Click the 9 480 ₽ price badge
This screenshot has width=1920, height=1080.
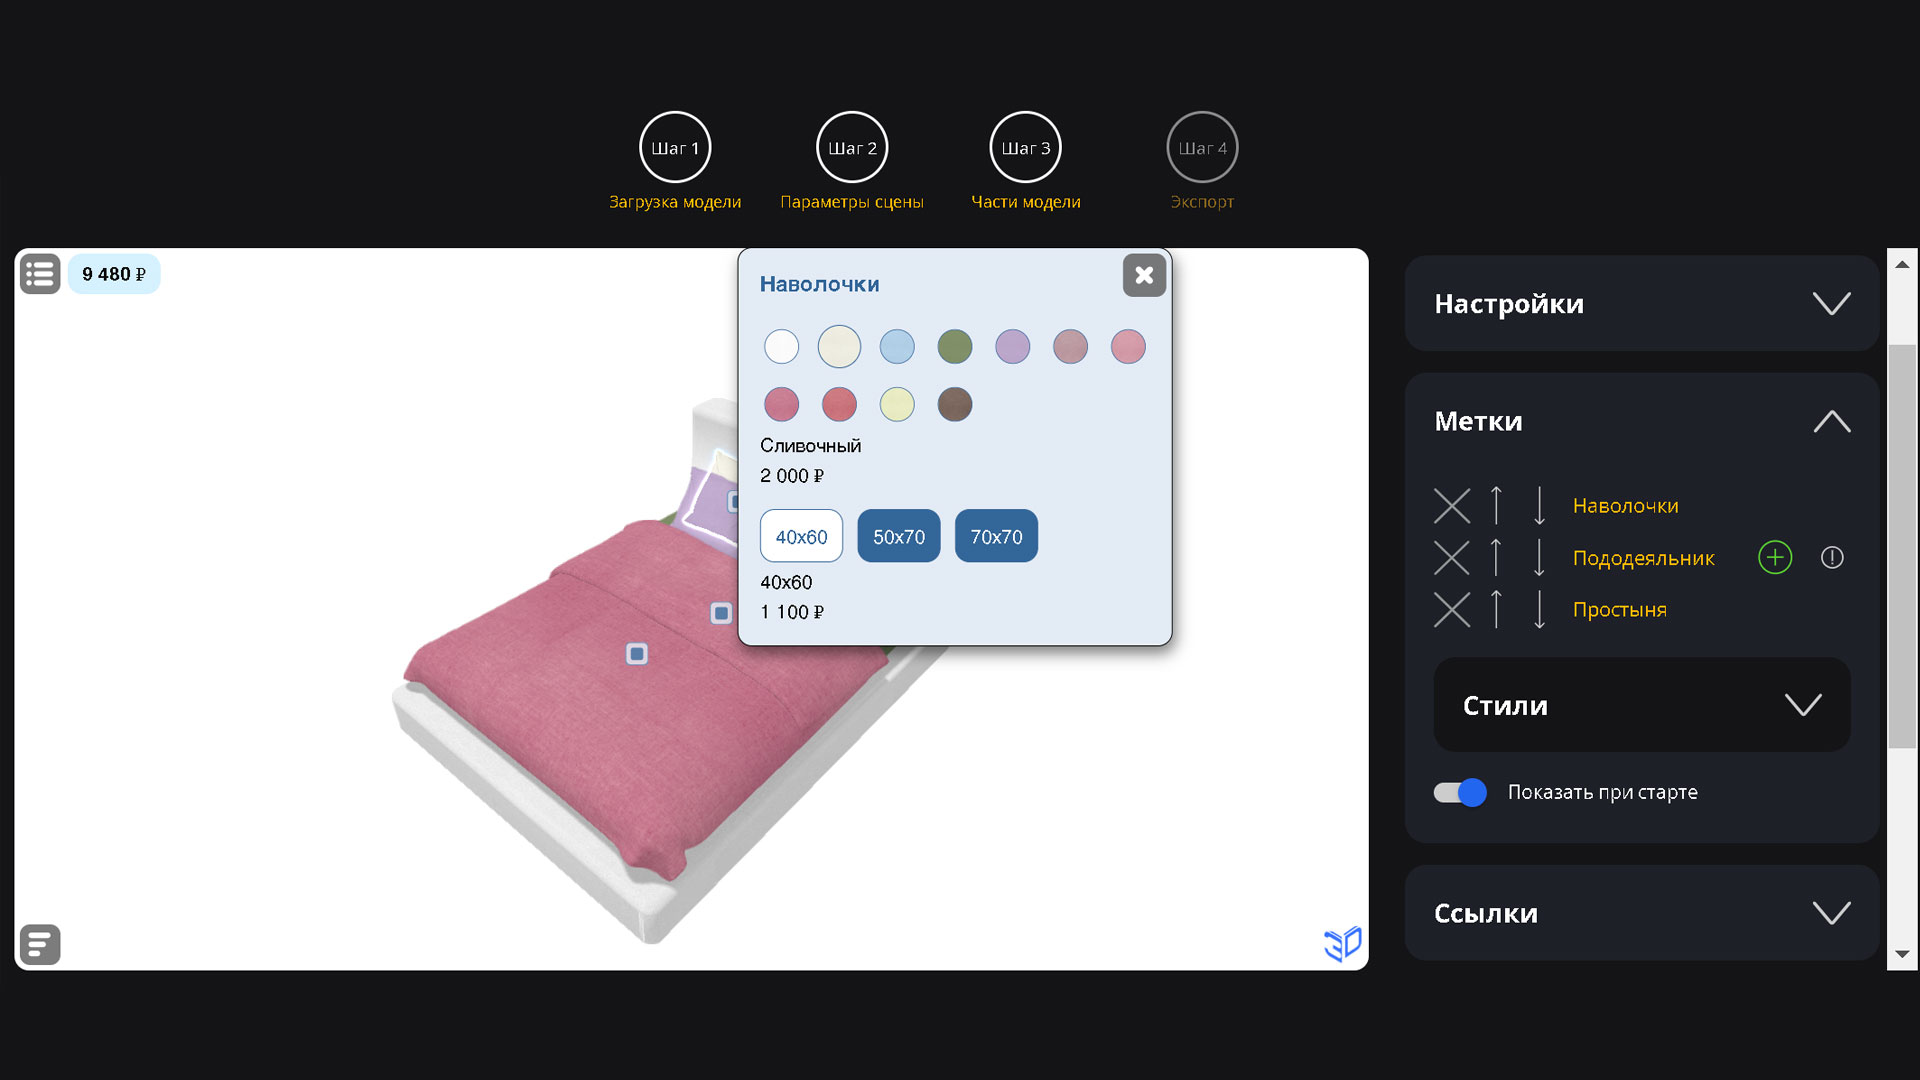tap(113, 273)
